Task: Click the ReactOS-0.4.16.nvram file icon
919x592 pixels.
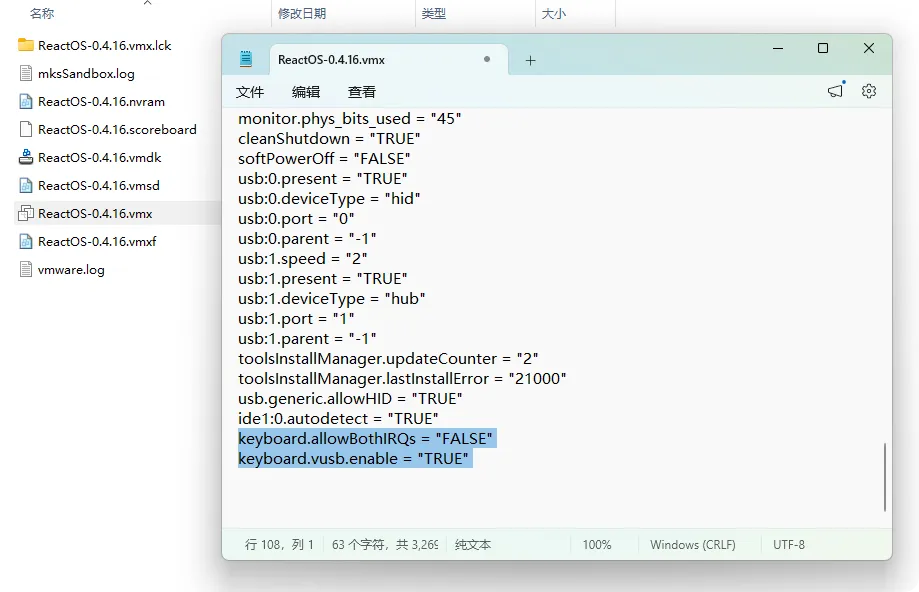Action: (x=26, y=101)
